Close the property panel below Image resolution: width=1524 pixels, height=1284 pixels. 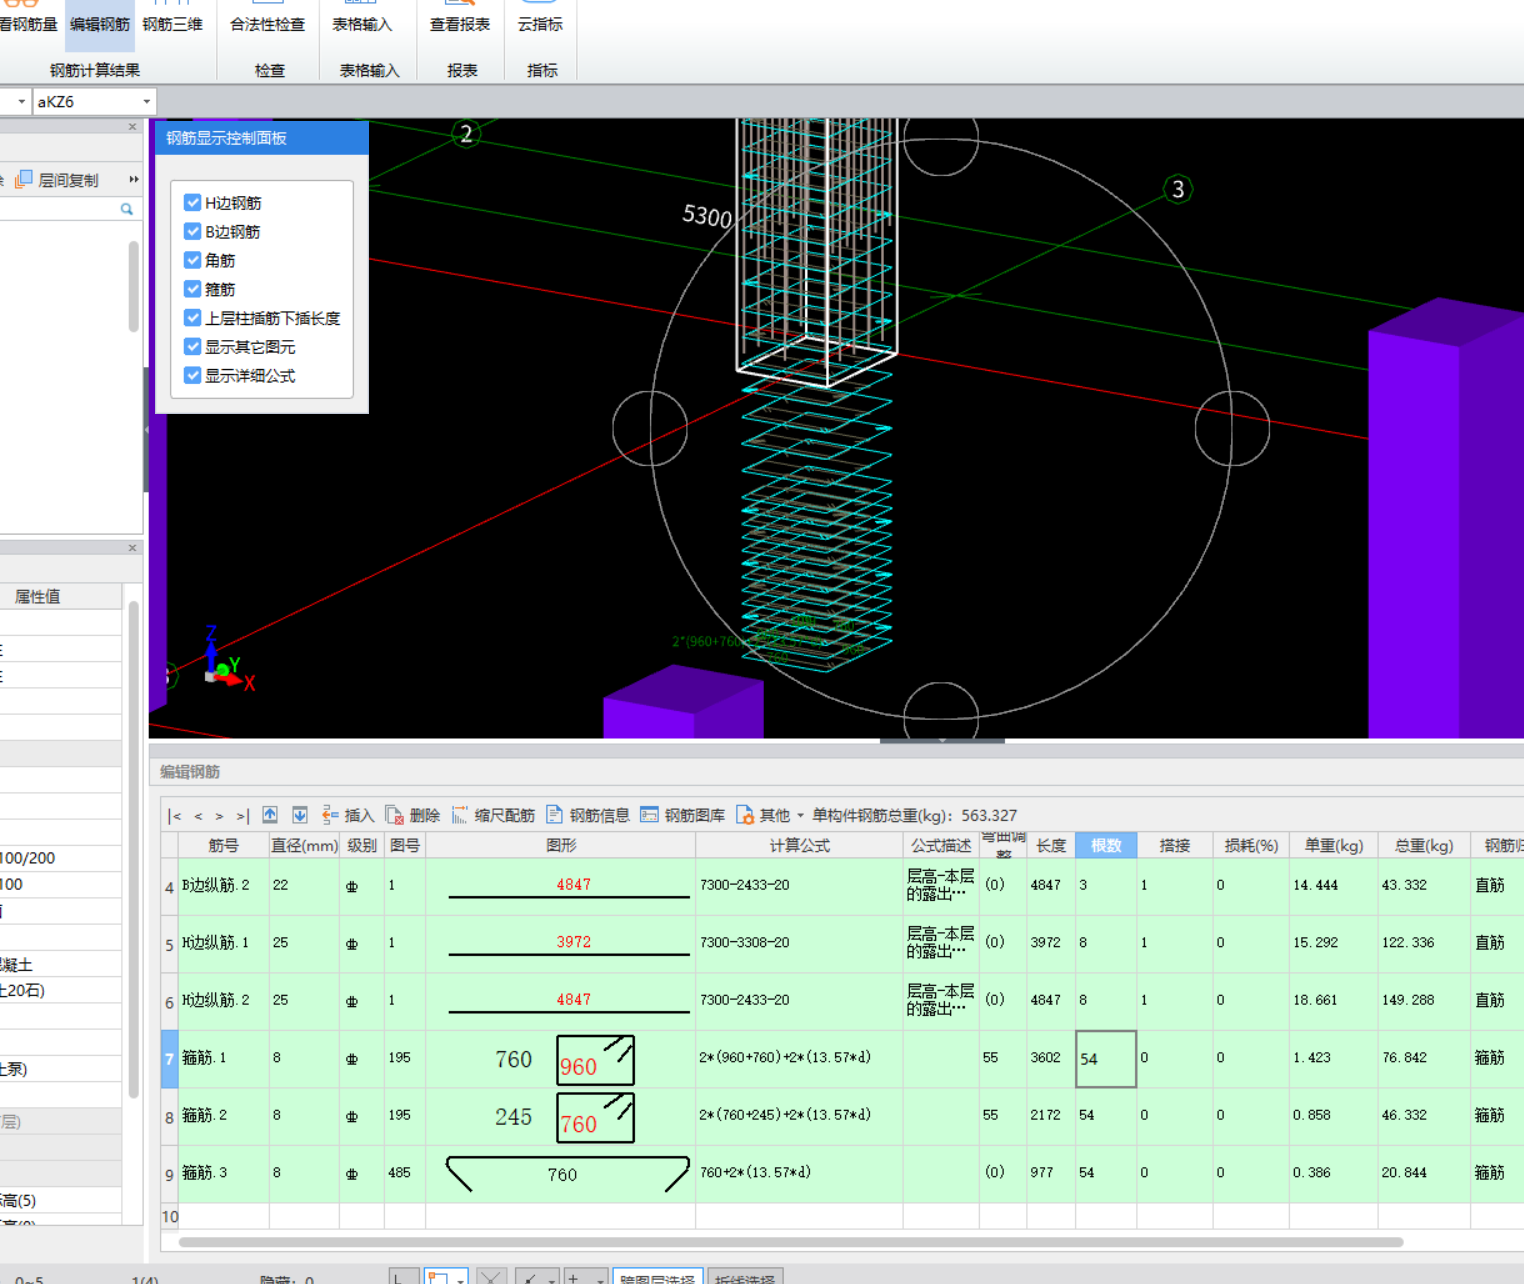[x=132, y=548]
